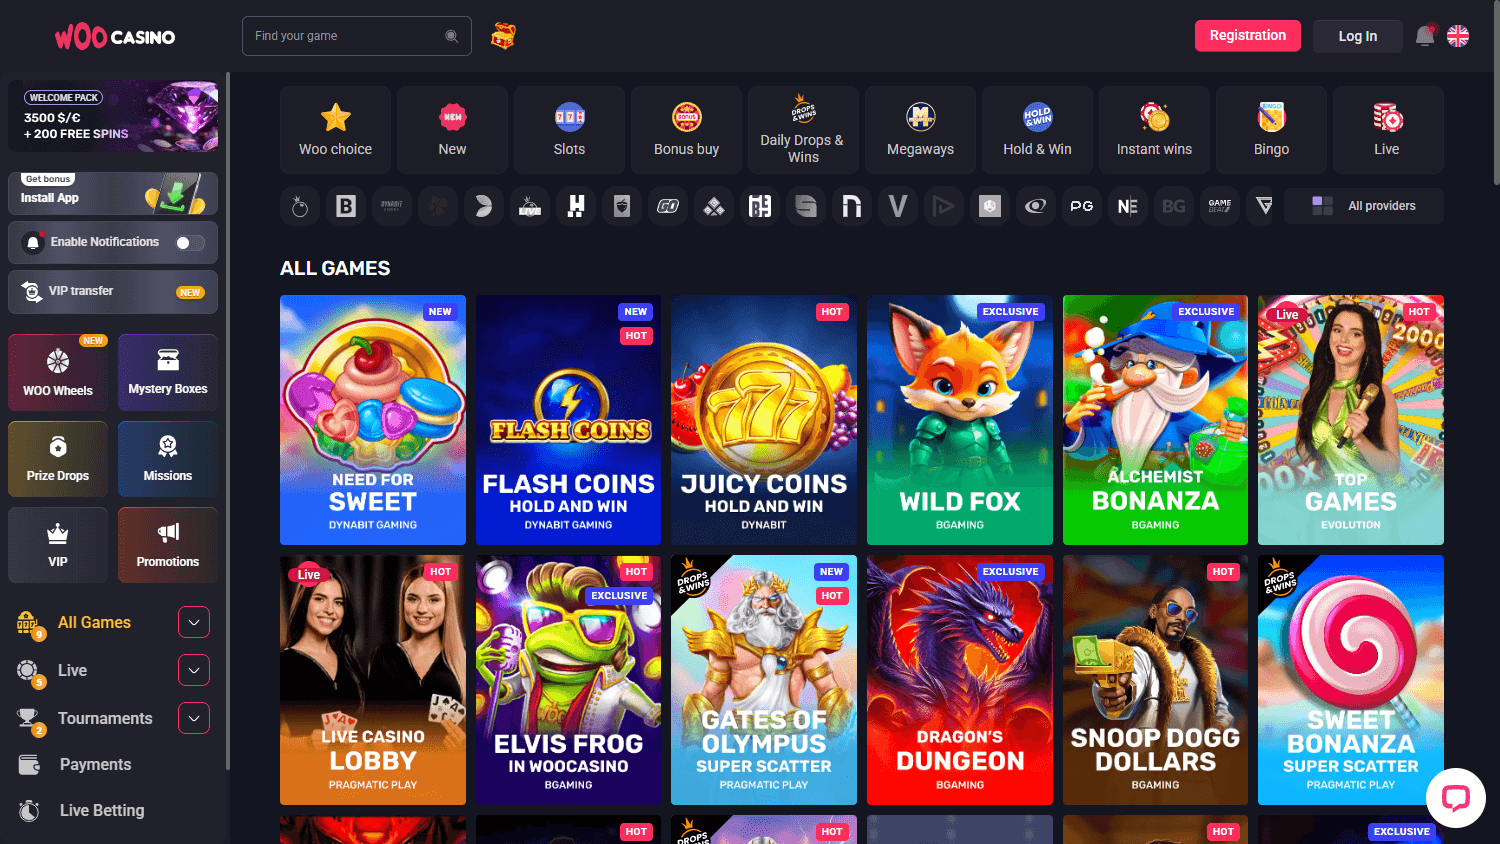This screenshot has height=844, width=1500.
Task: Open VIP transfer banner
Action: point(113,292)
